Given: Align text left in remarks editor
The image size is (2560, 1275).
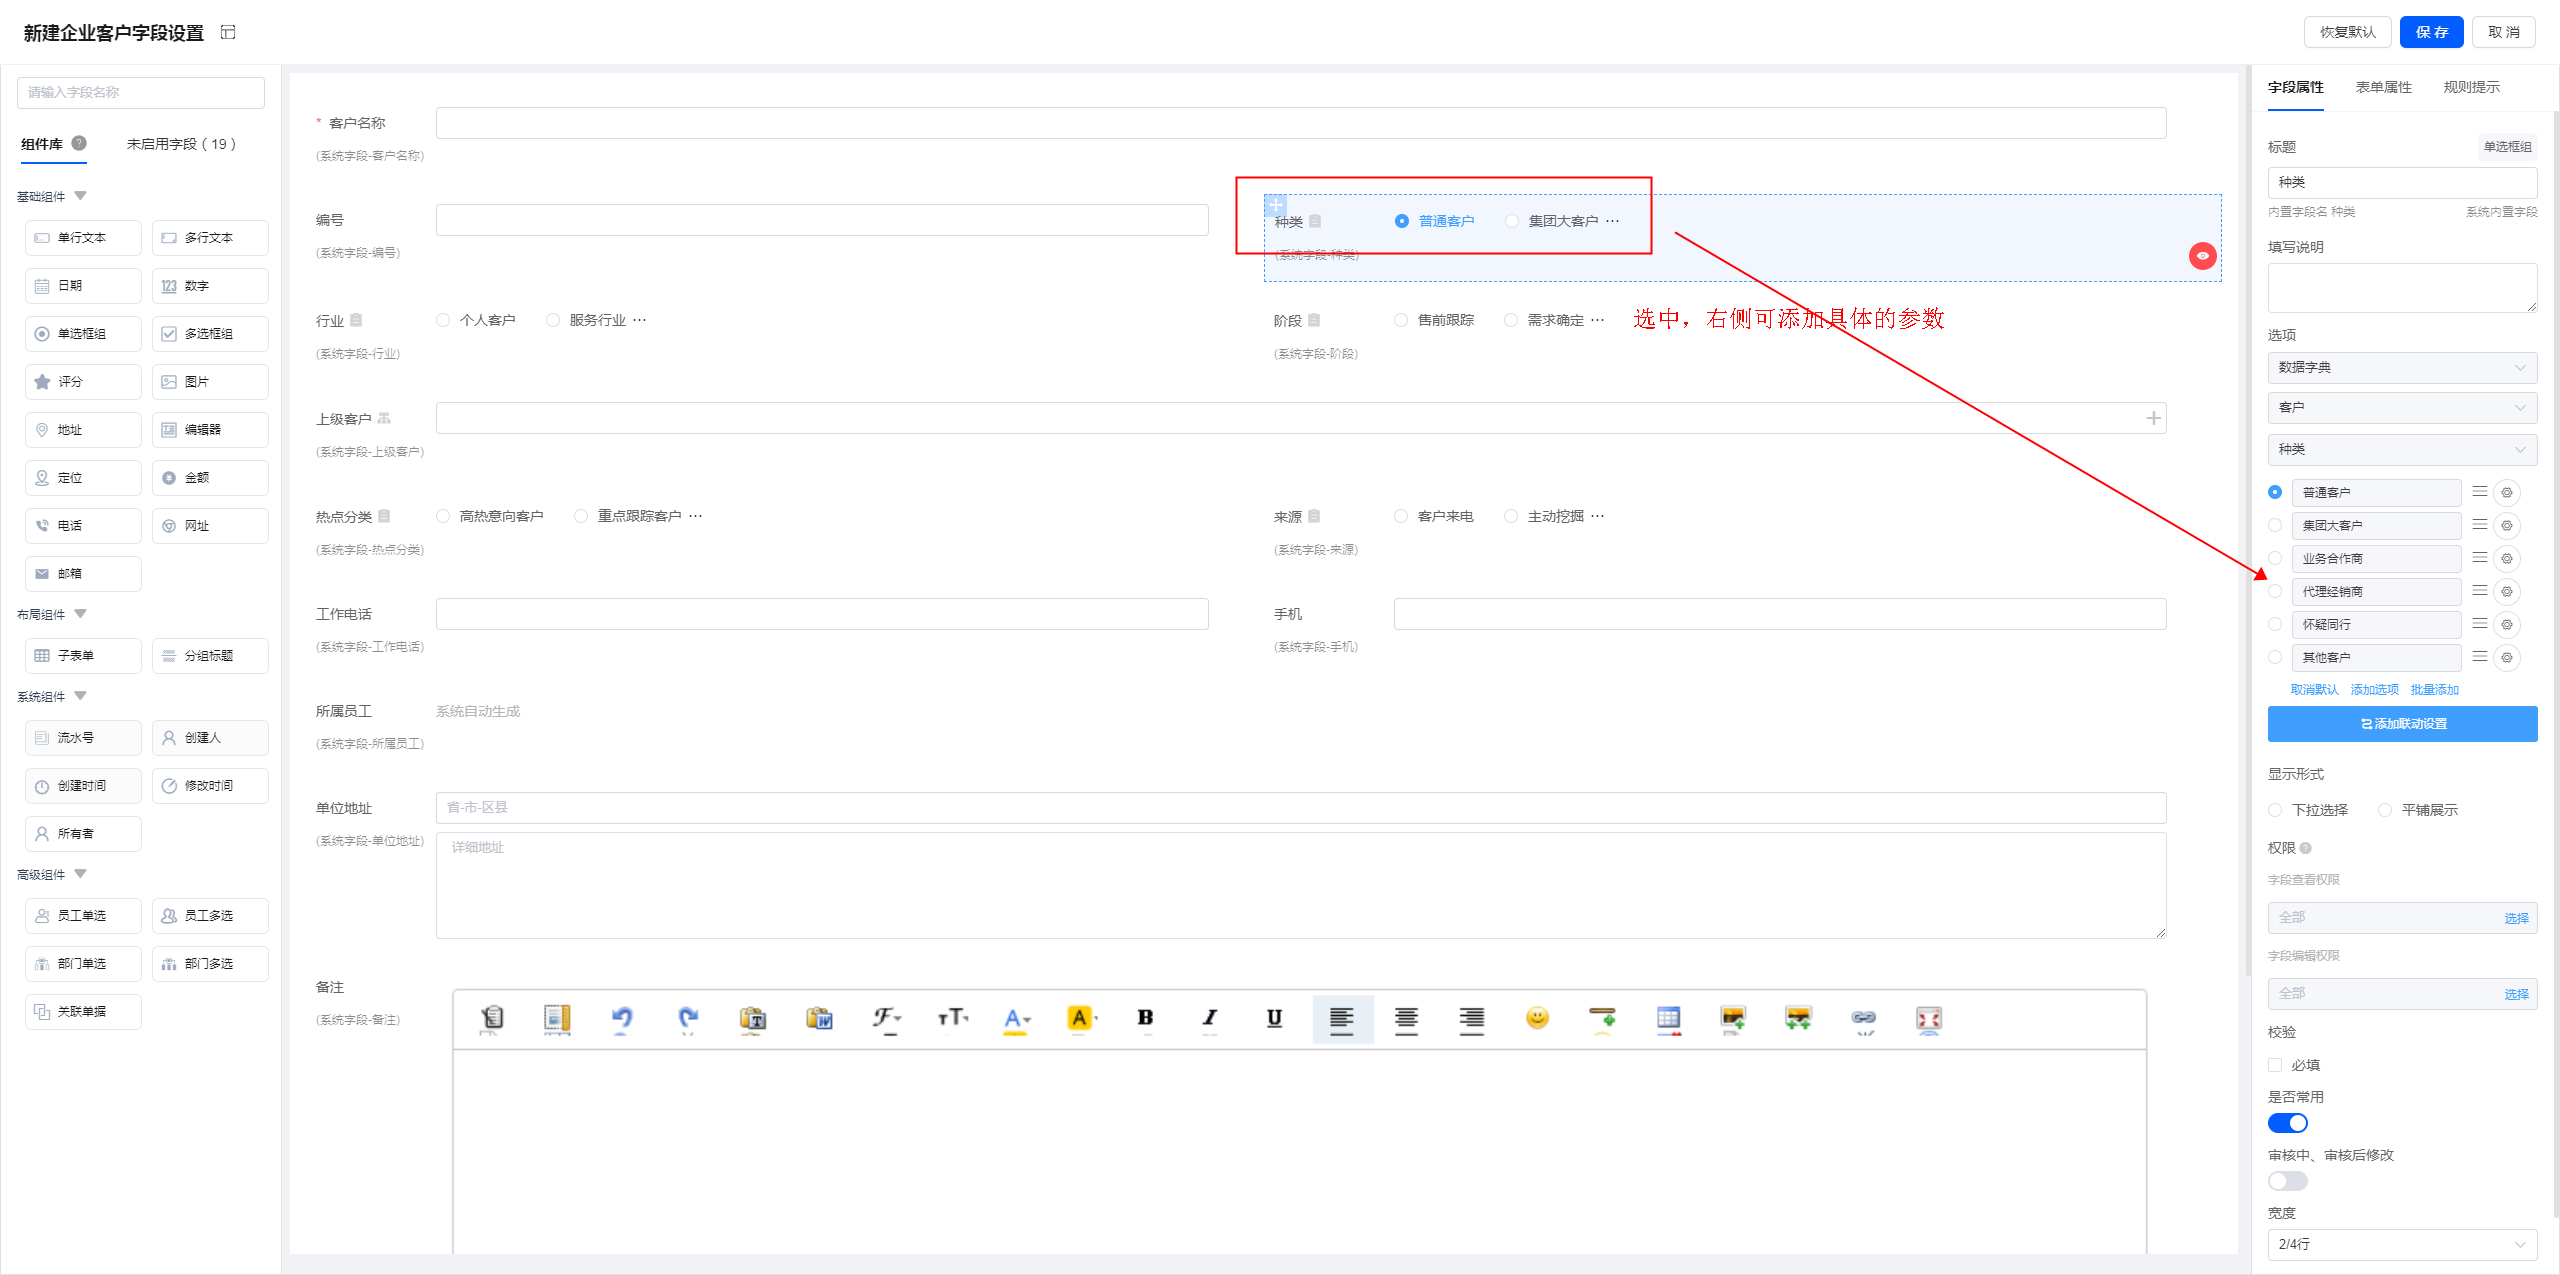Looking at the screenshot, I should click(x=1342, y=1019).
